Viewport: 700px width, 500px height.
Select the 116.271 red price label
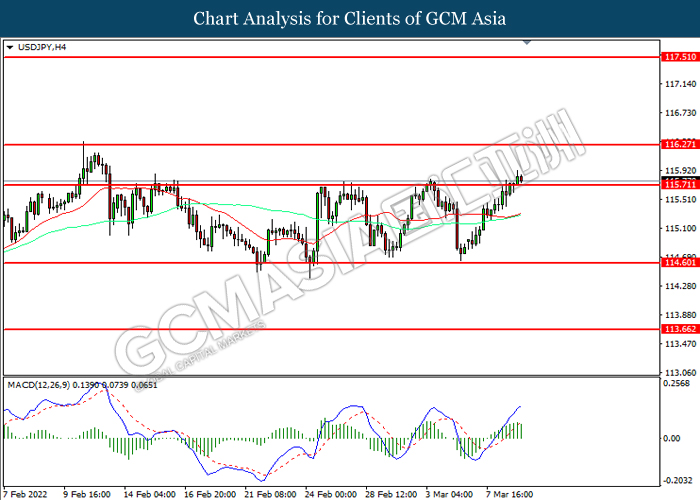click(680, 145)
